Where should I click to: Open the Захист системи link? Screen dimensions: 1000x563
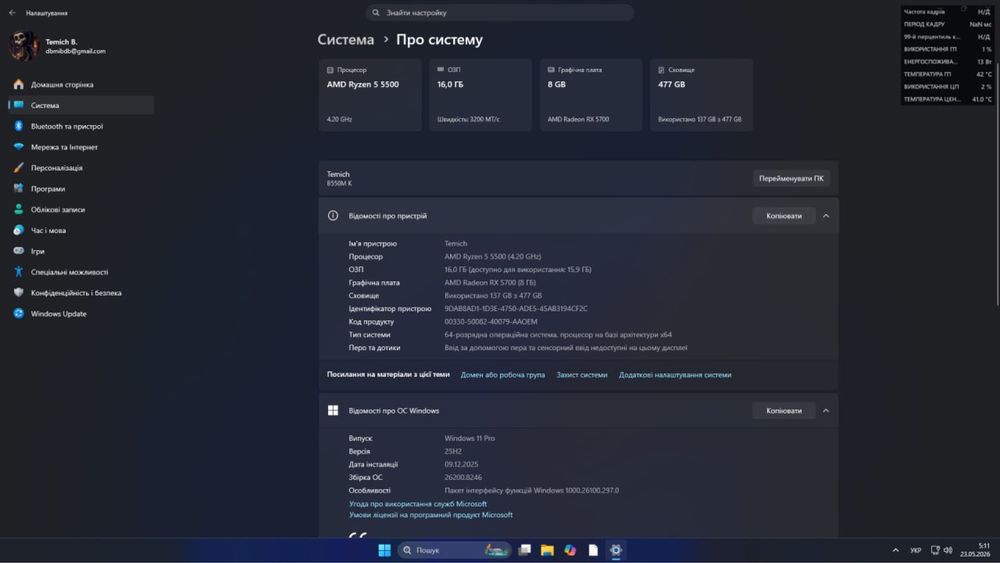(582, 375)
